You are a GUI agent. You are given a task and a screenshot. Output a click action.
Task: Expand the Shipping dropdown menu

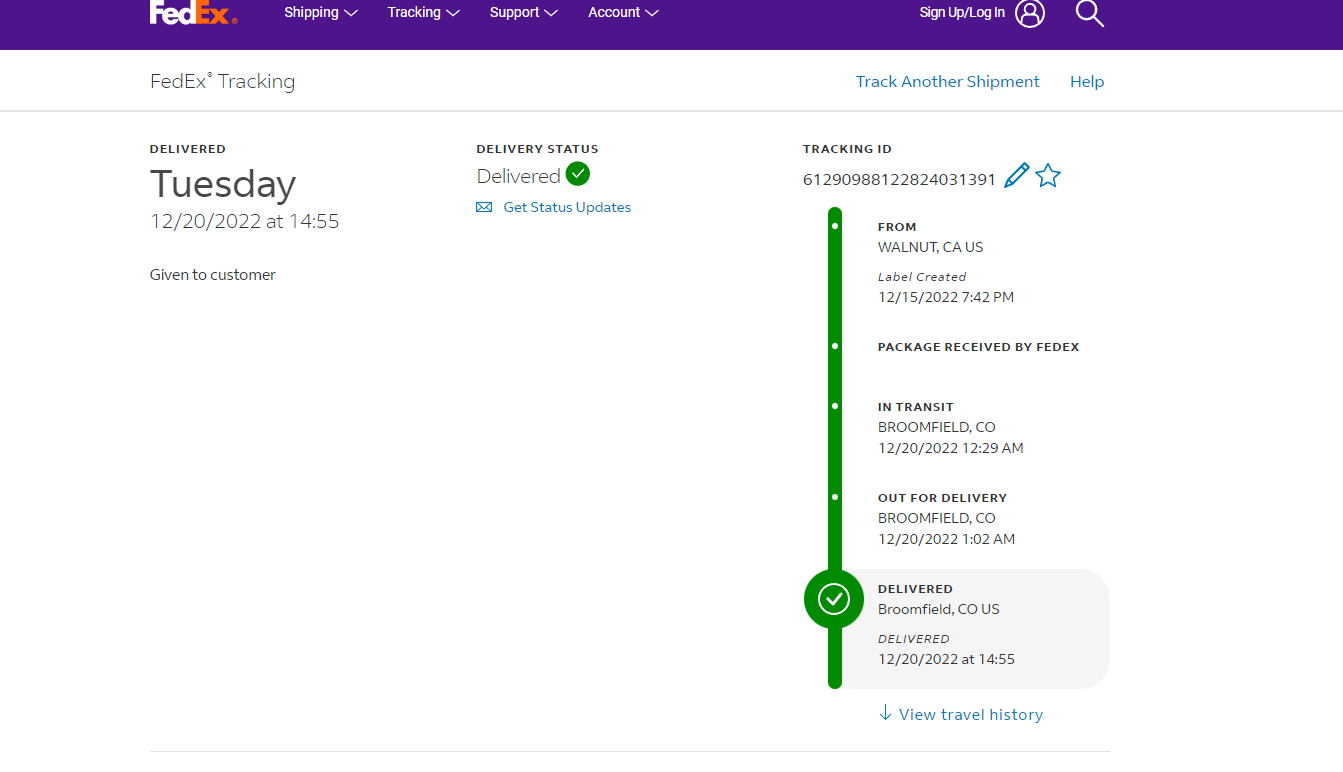(320, 13)
